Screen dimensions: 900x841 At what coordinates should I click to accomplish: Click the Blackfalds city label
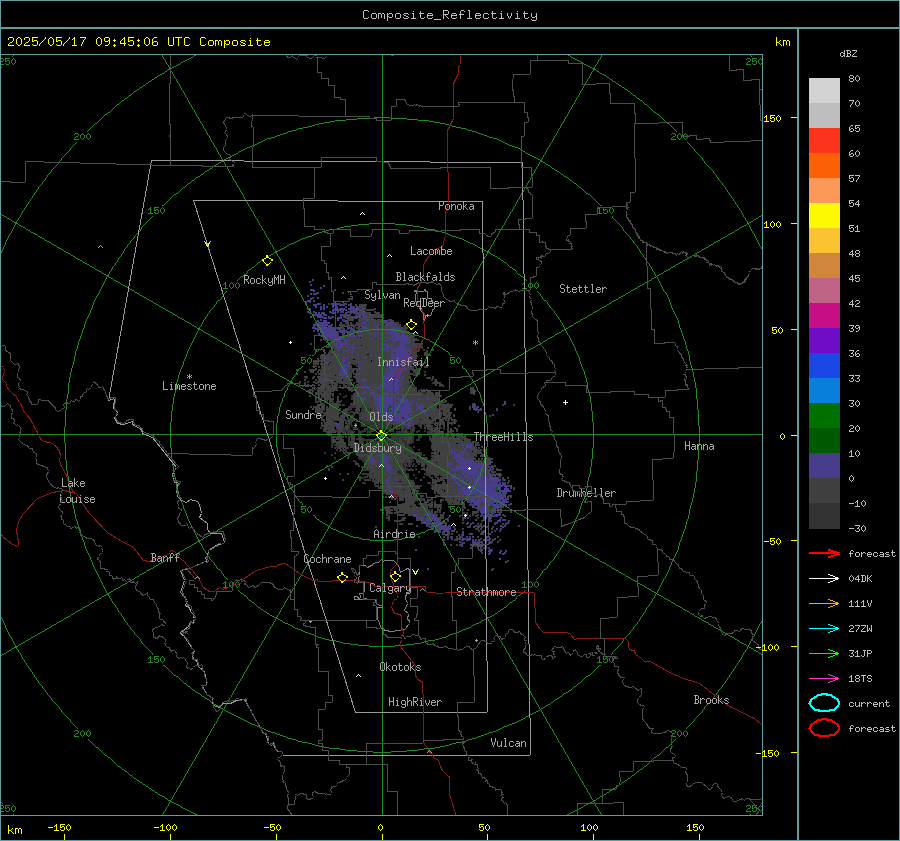coord(425,277)
